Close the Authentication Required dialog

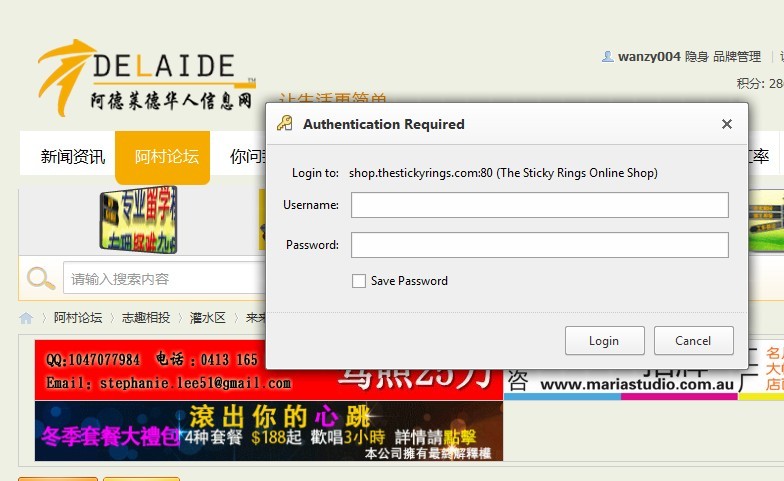727,124
